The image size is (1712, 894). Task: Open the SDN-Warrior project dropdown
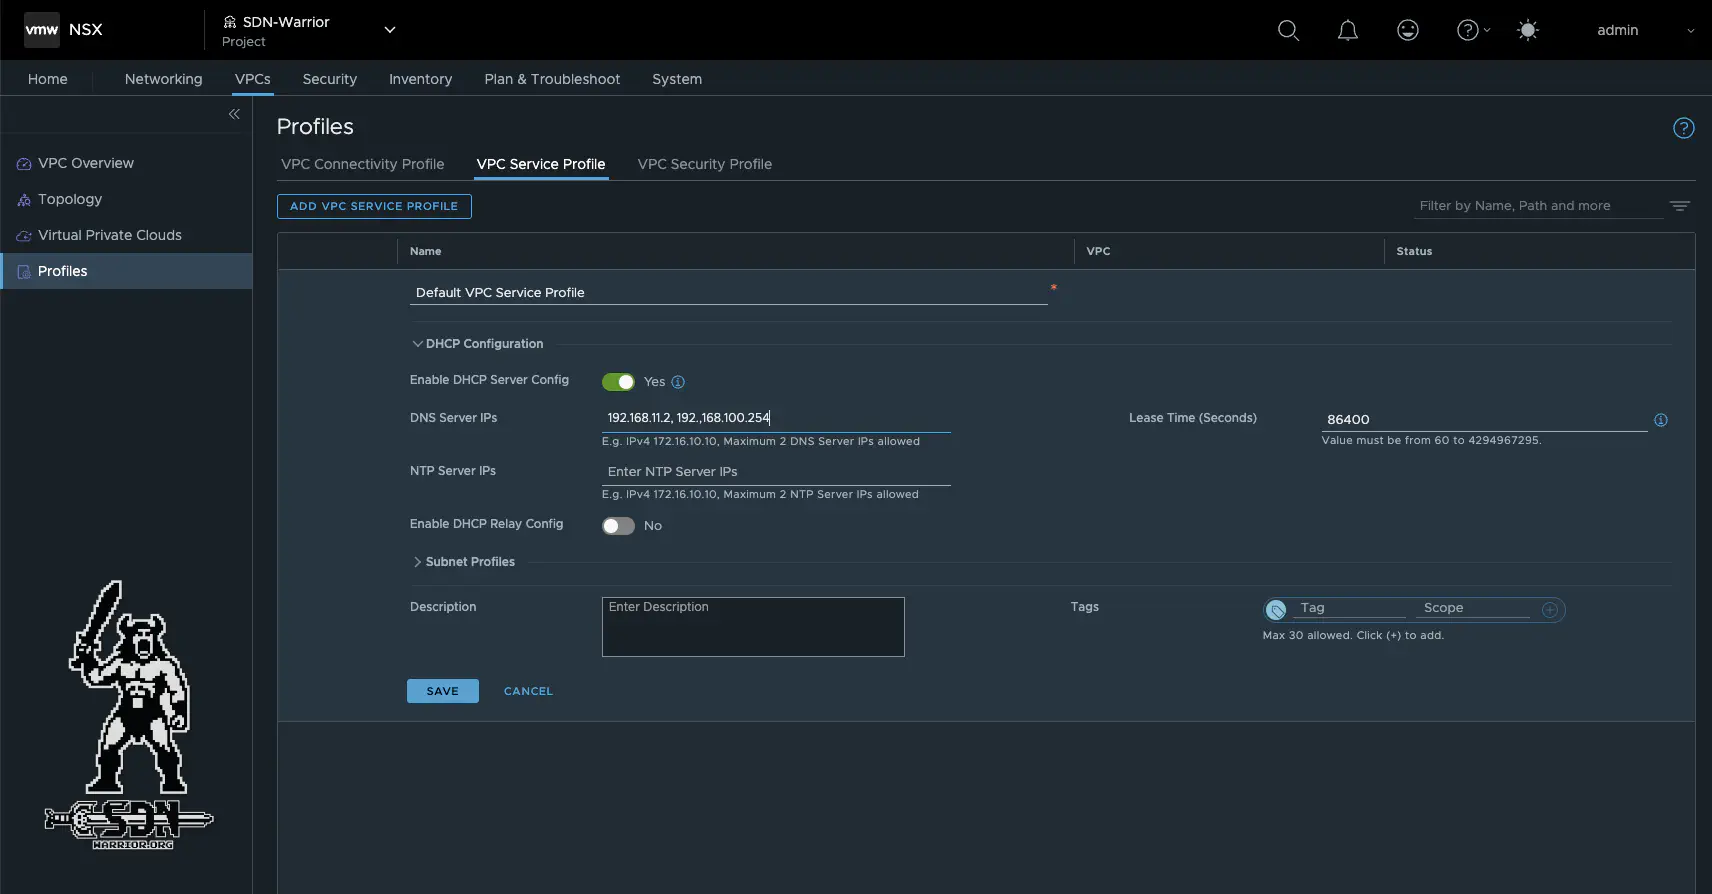(389, 30)
